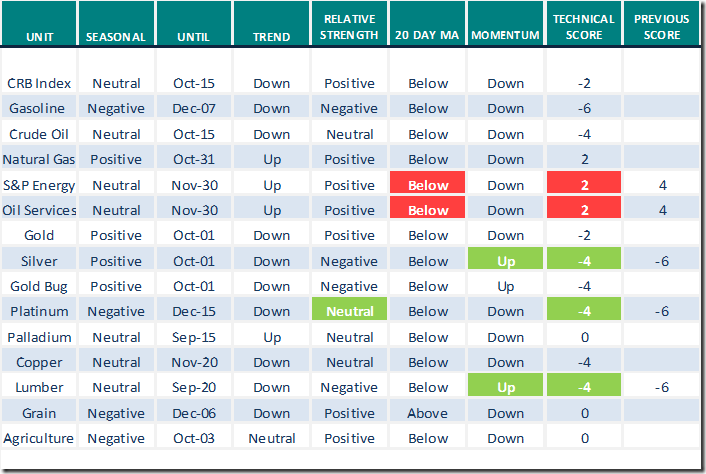Select the RELATIVE STRENGTH header cell
The height and width of the screenshot is (474, 706).
[349, 27]
